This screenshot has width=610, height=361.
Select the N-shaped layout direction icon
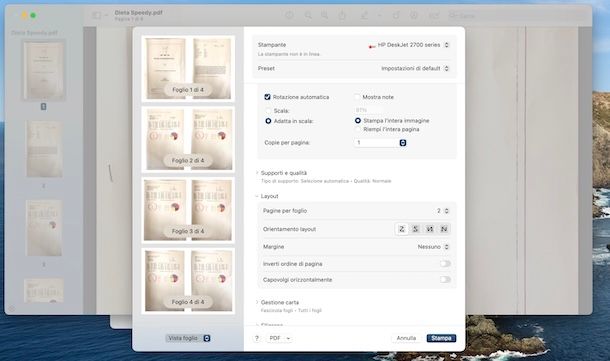click(x=443, y=229)
